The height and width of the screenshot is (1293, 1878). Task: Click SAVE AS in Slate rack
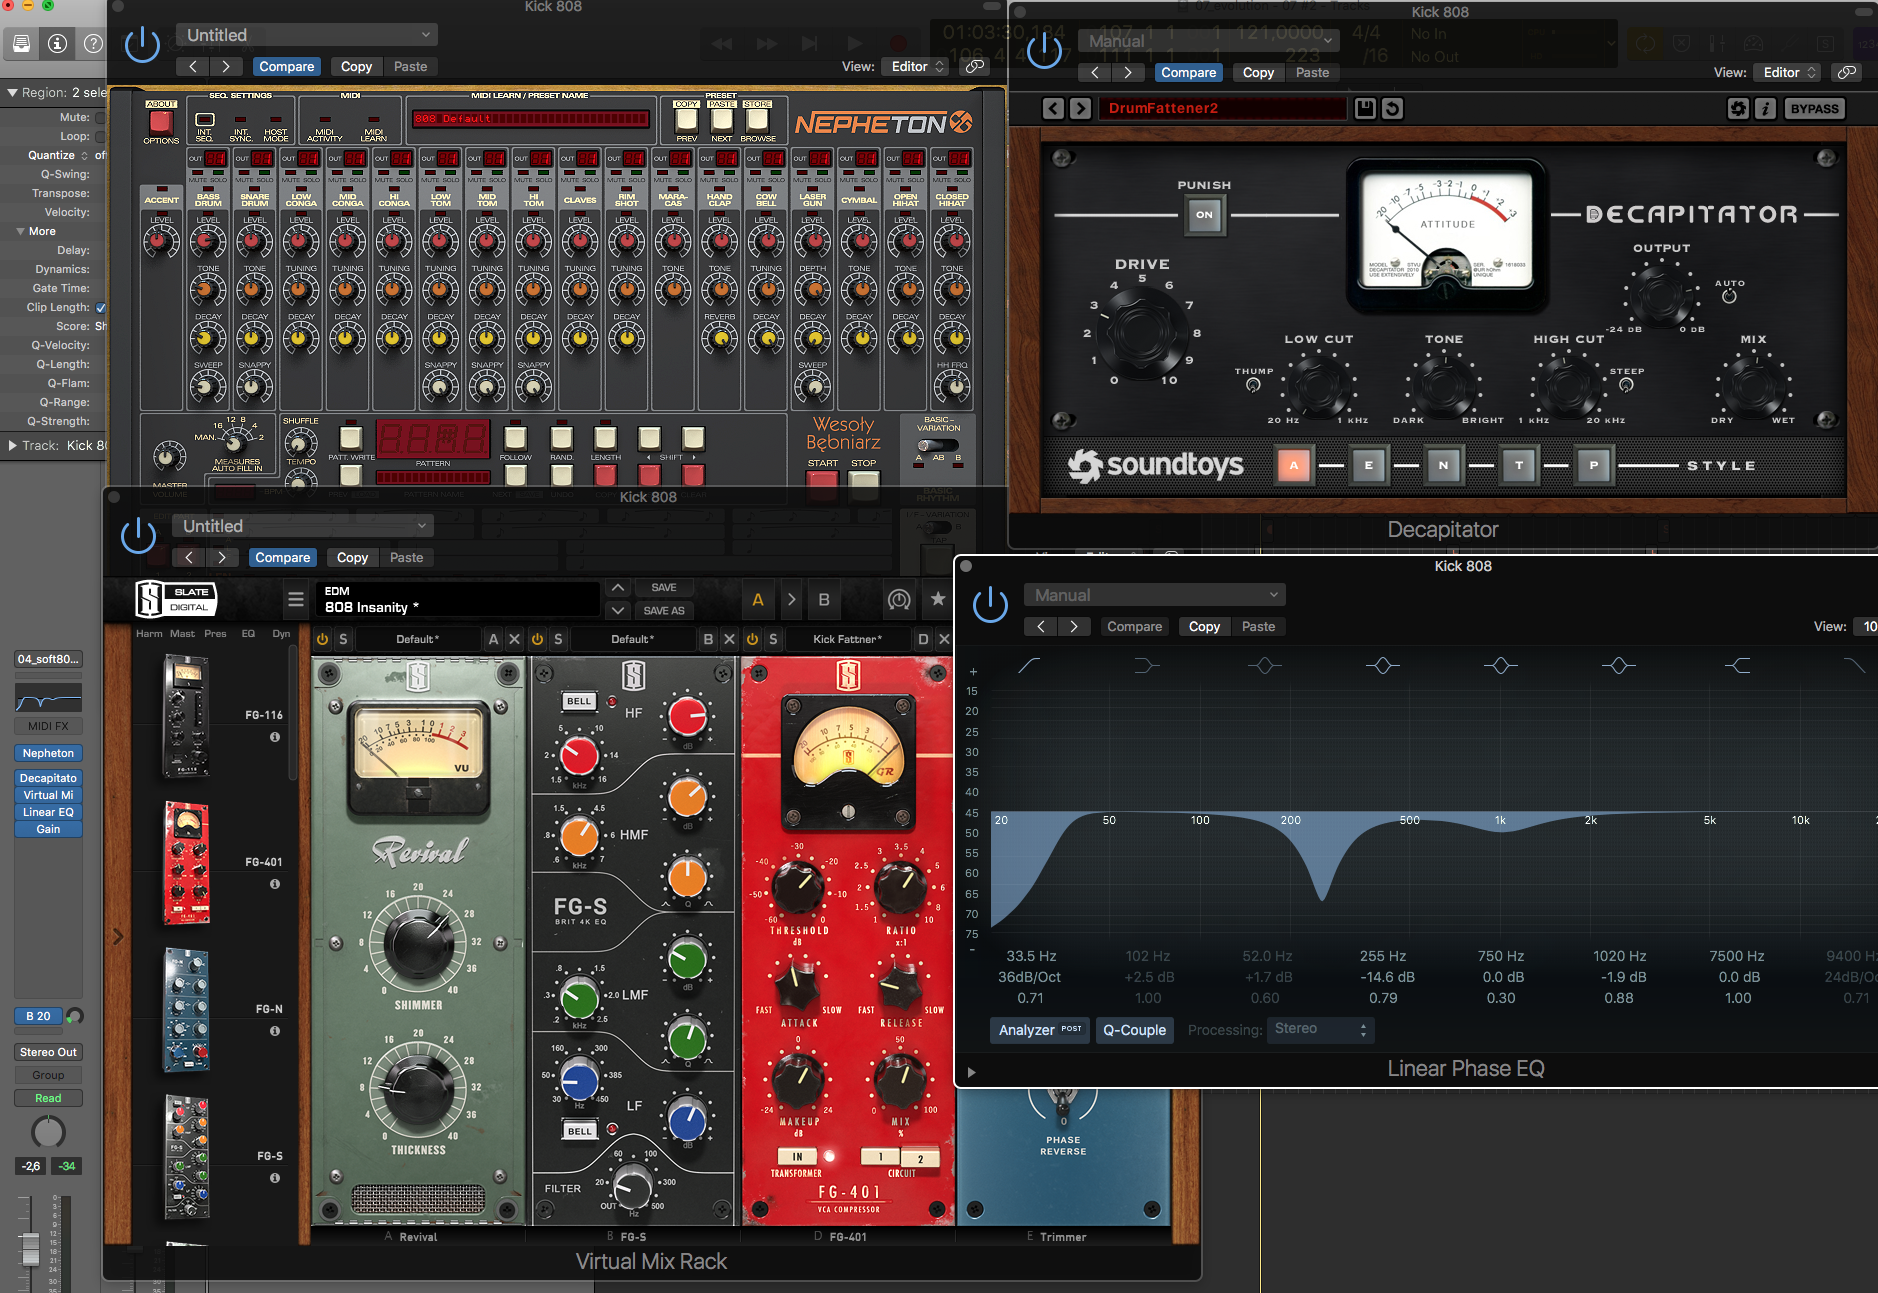pos(664,610)
